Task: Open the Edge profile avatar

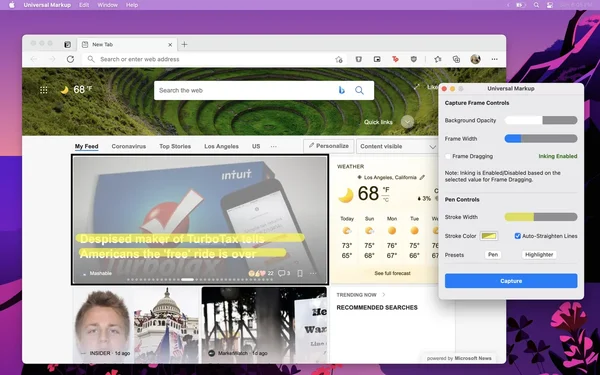Action: pyautogui.click(x=475, y=59)
